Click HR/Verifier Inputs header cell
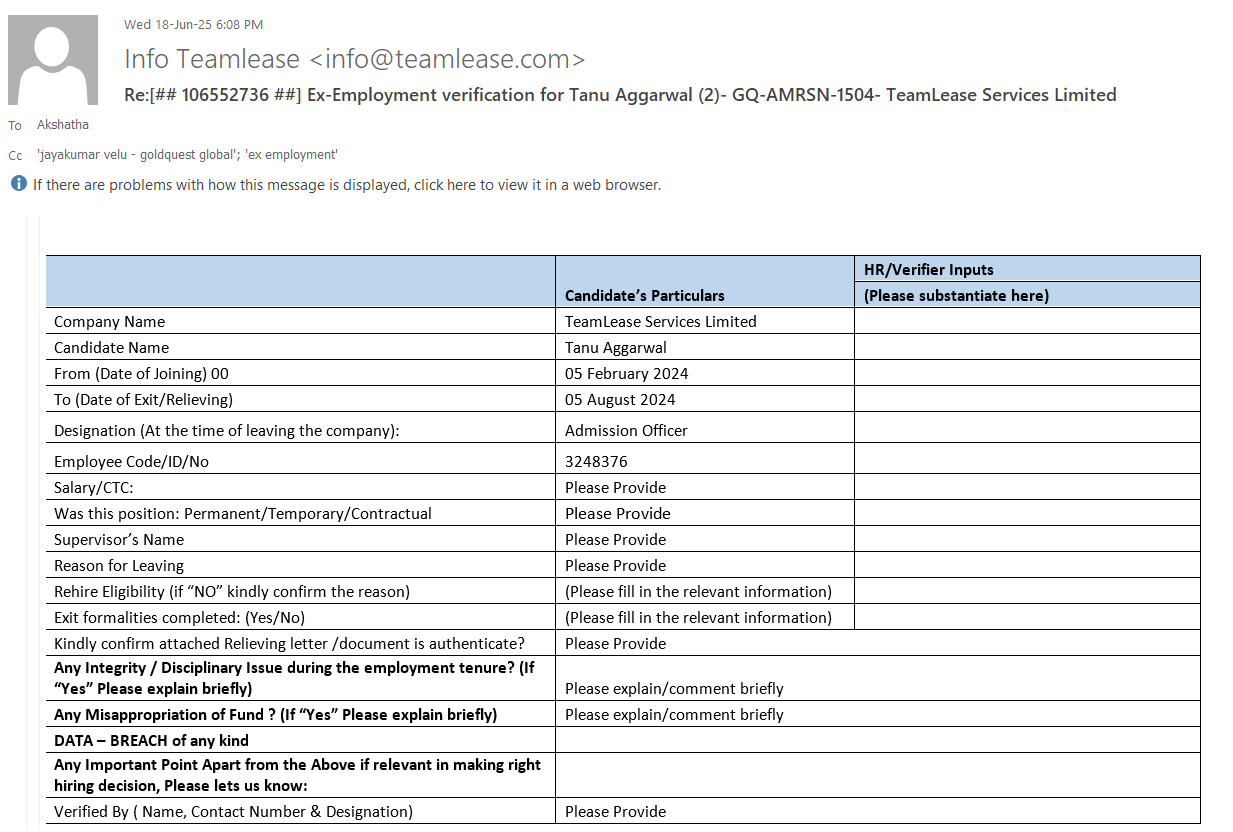Image resolution: width=1233 pixels, height=832 pixels. click(x=1027, y=269)
